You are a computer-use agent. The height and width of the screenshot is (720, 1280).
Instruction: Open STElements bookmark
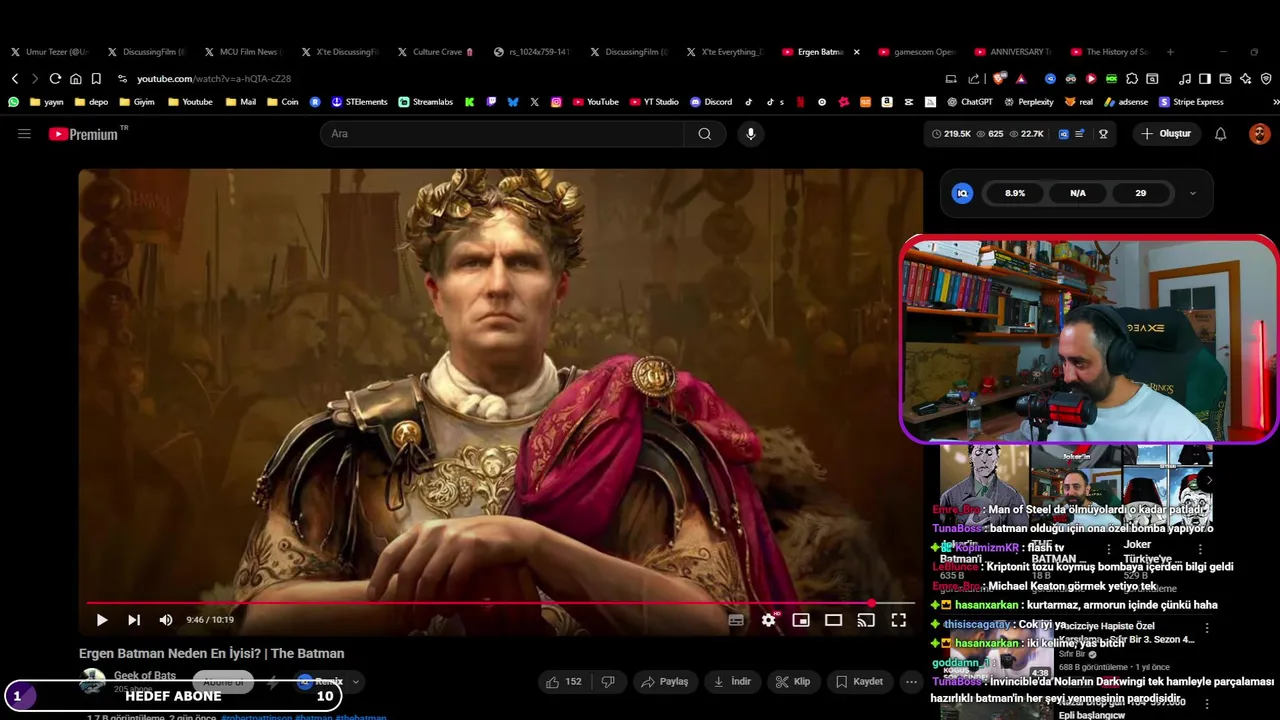pos(359,102)
